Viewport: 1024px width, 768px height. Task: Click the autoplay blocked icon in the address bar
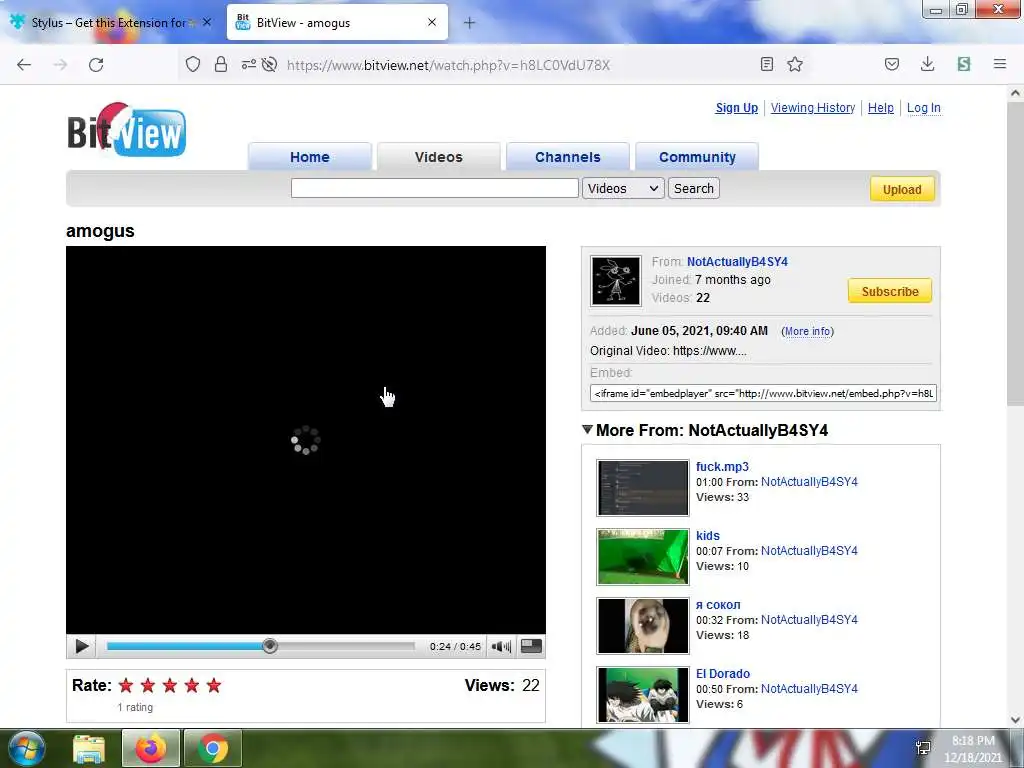coord(269,64)
